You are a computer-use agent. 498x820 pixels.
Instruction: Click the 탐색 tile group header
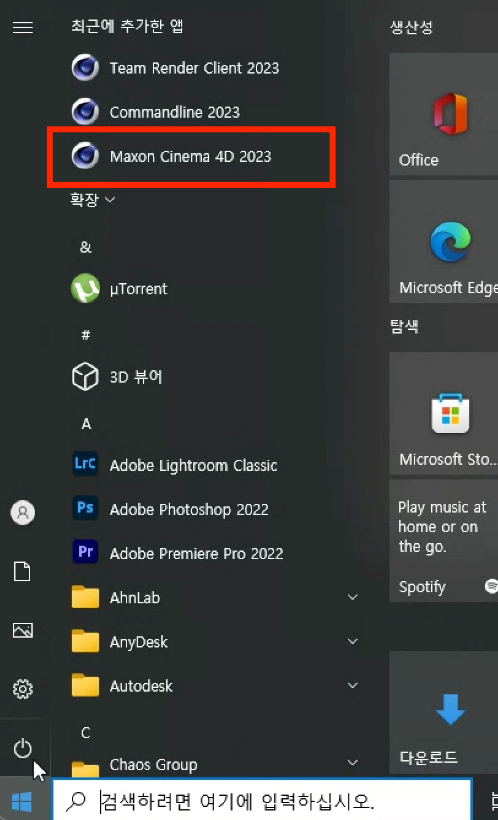pos(404,327)
